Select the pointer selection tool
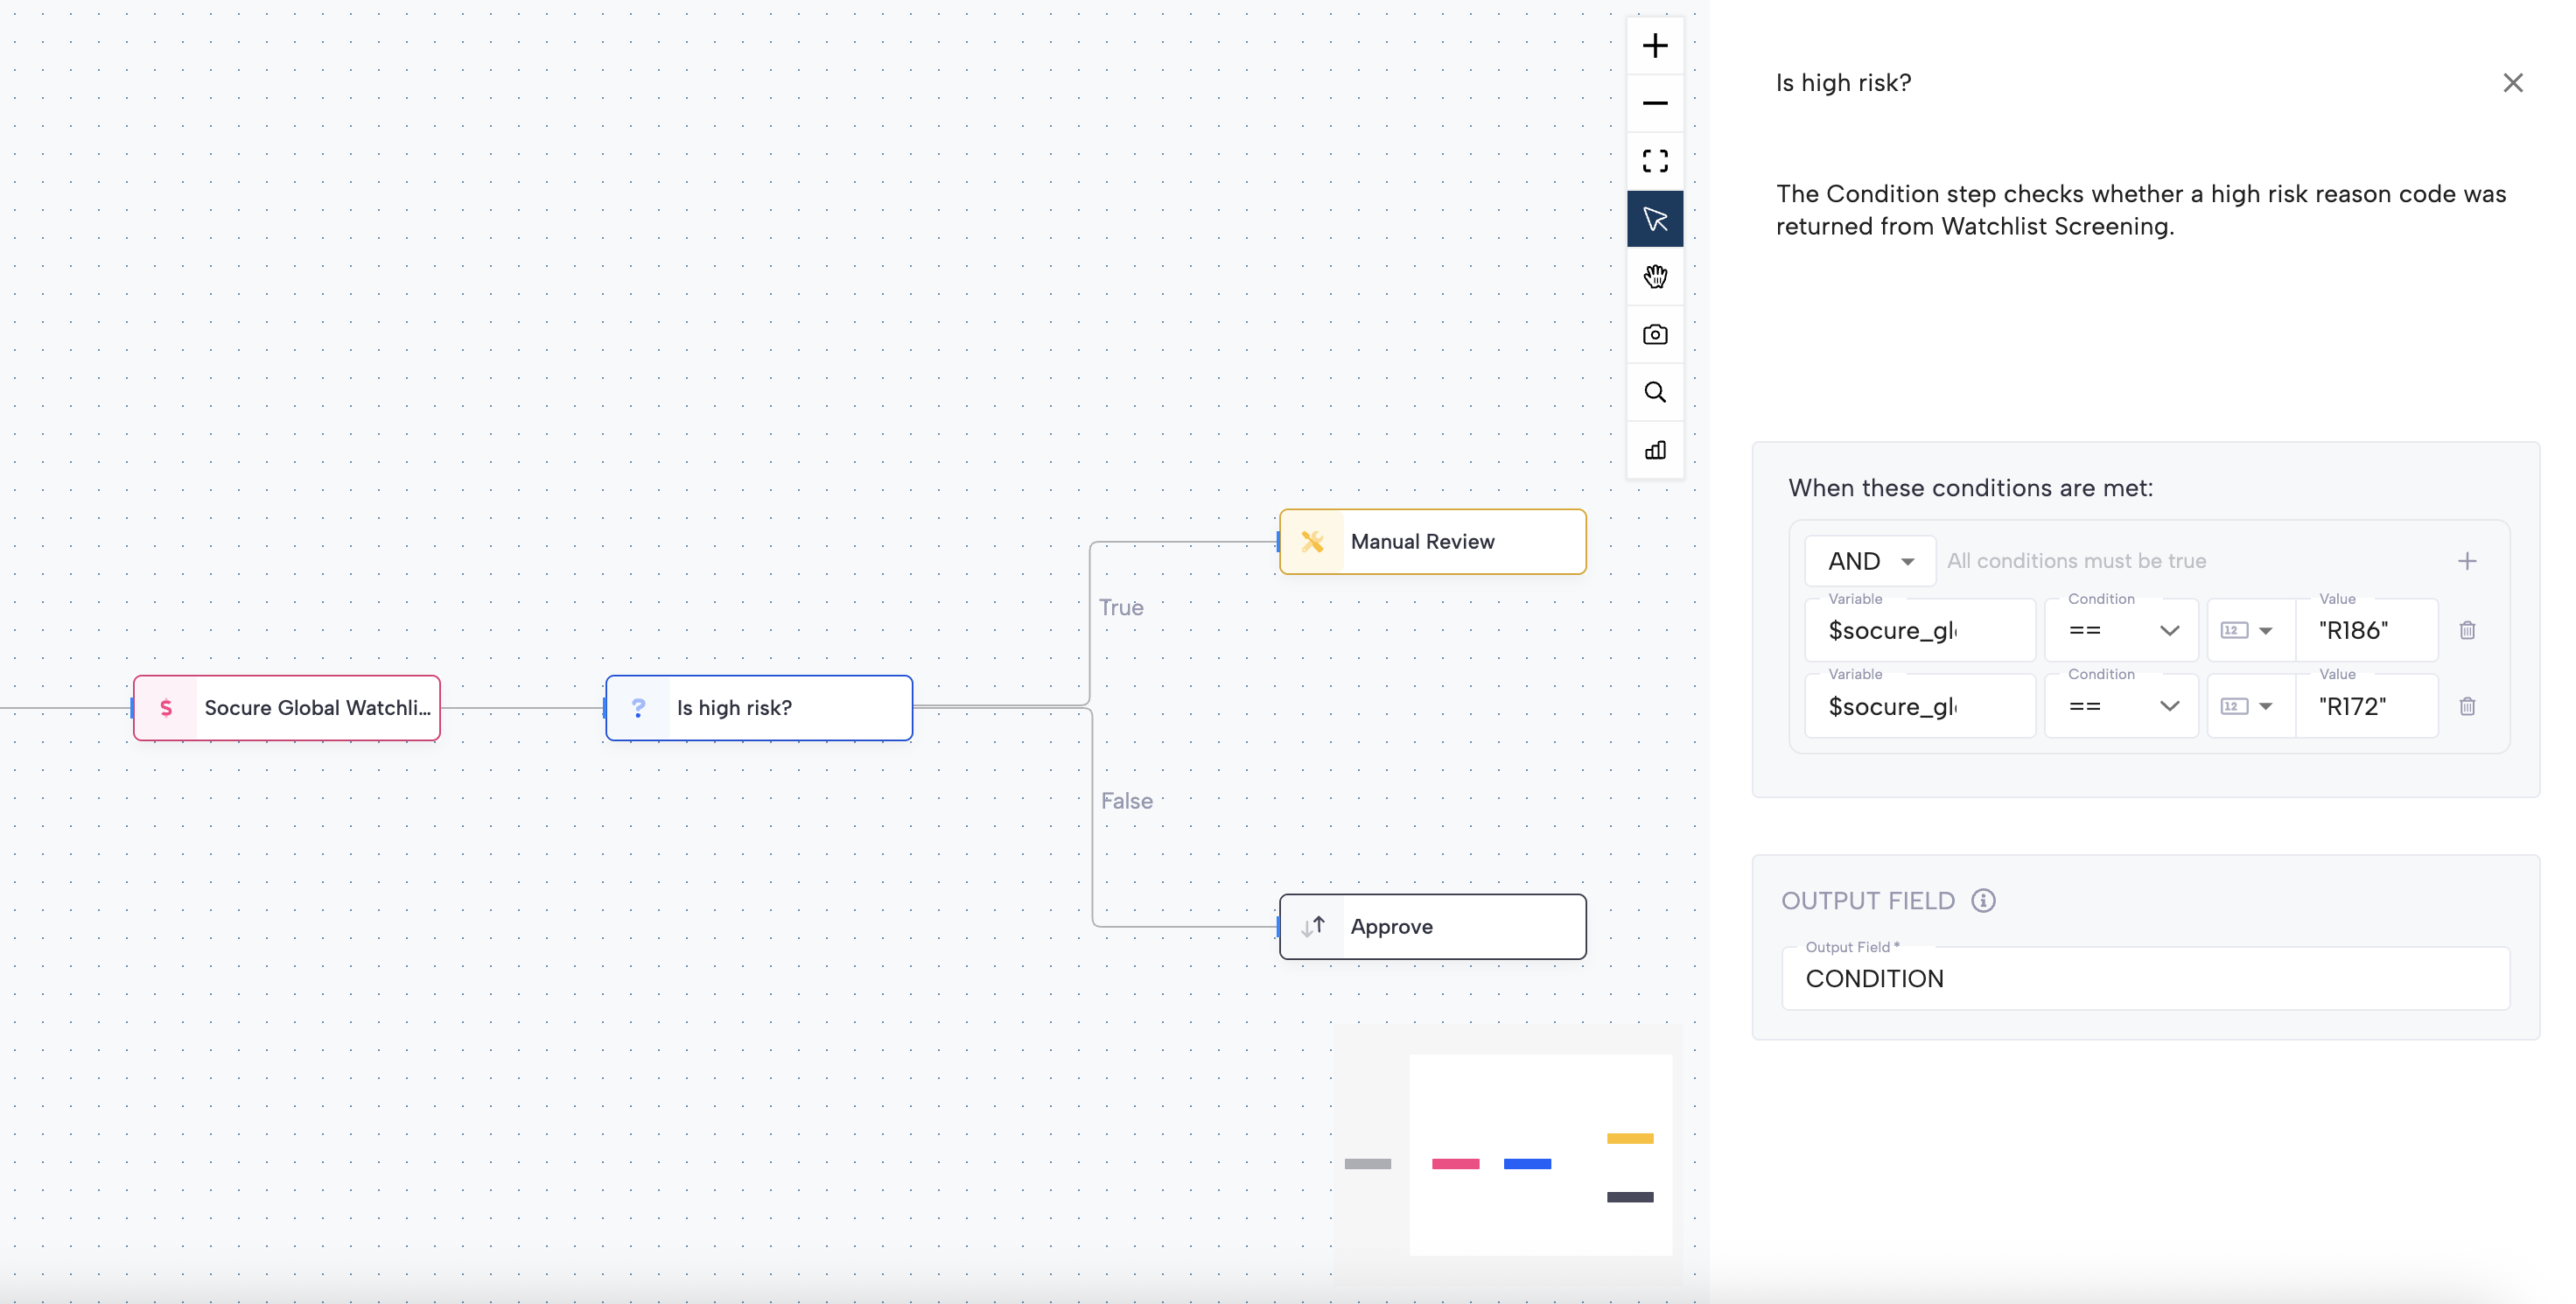The width and height of the screenshot is (2576, 1304). click(x=1655, y=219)
